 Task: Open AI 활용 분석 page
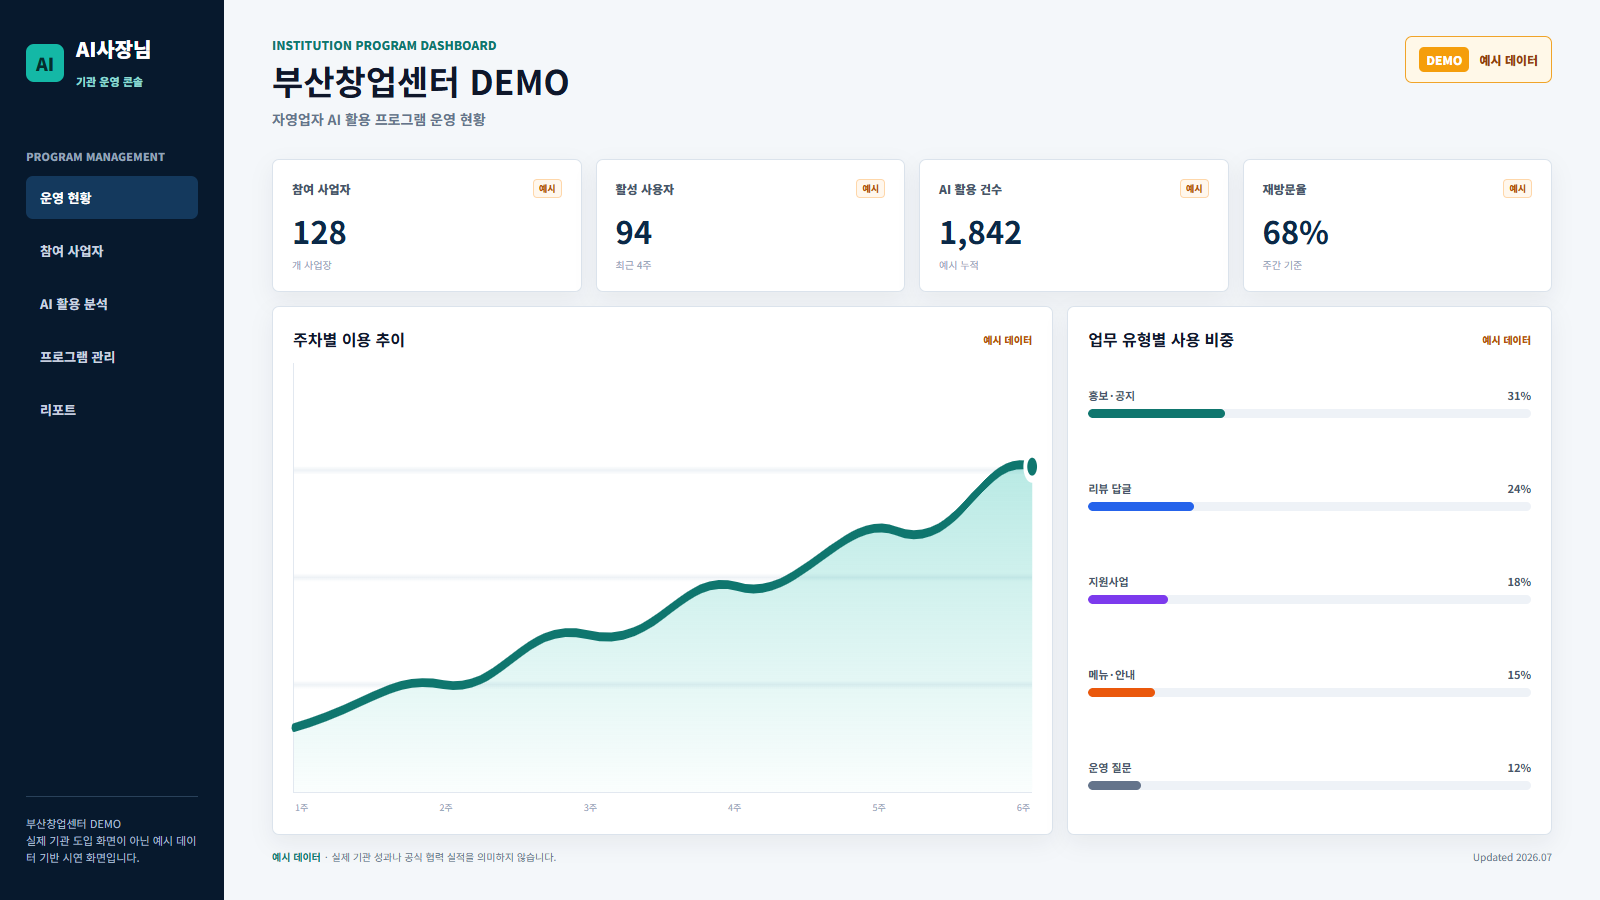(x=112, y=304)
